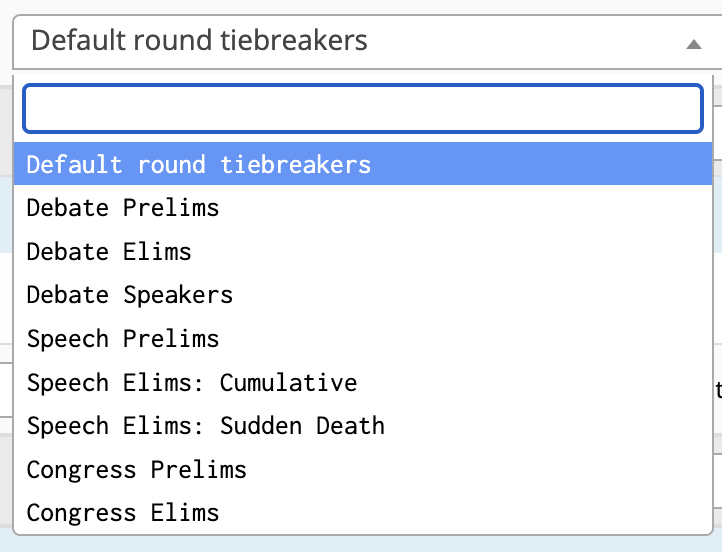Select the Debate Elims option
722x552 pixels.
[x=109, y=251]
